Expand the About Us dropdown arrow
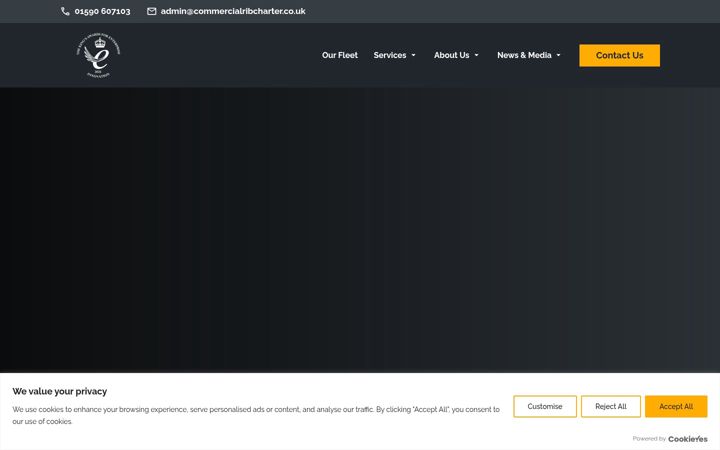The height and width of the screenshot is (450, 720). 476,55
